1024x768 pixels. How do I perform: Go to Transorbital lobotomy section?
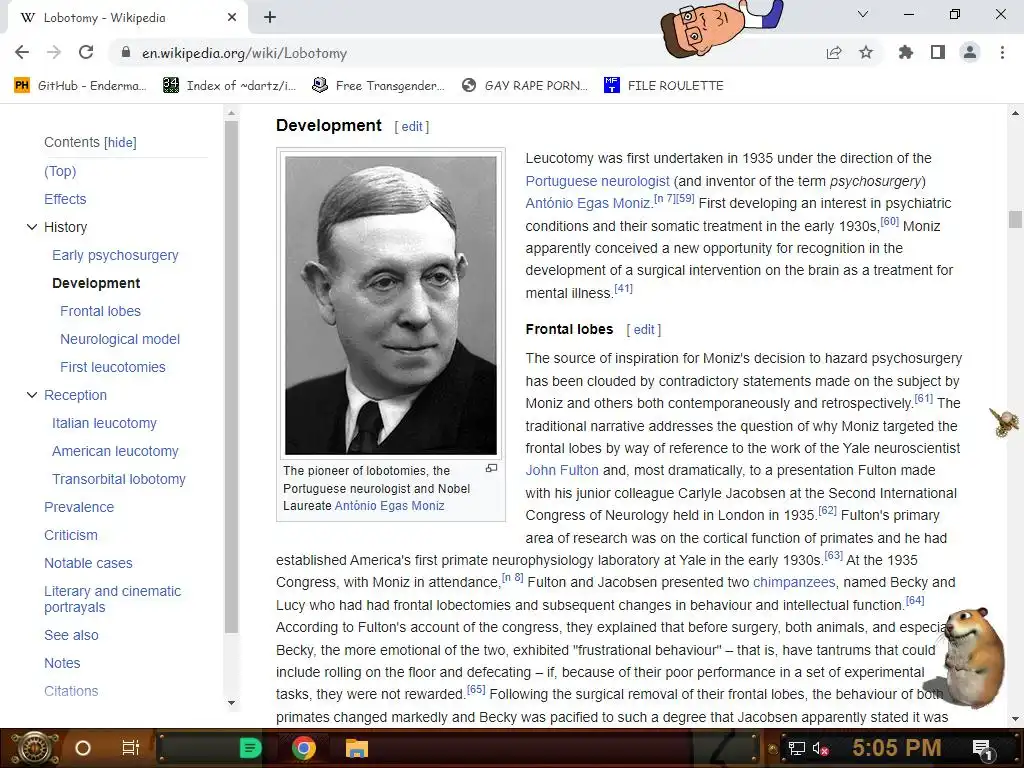[119, 479]
